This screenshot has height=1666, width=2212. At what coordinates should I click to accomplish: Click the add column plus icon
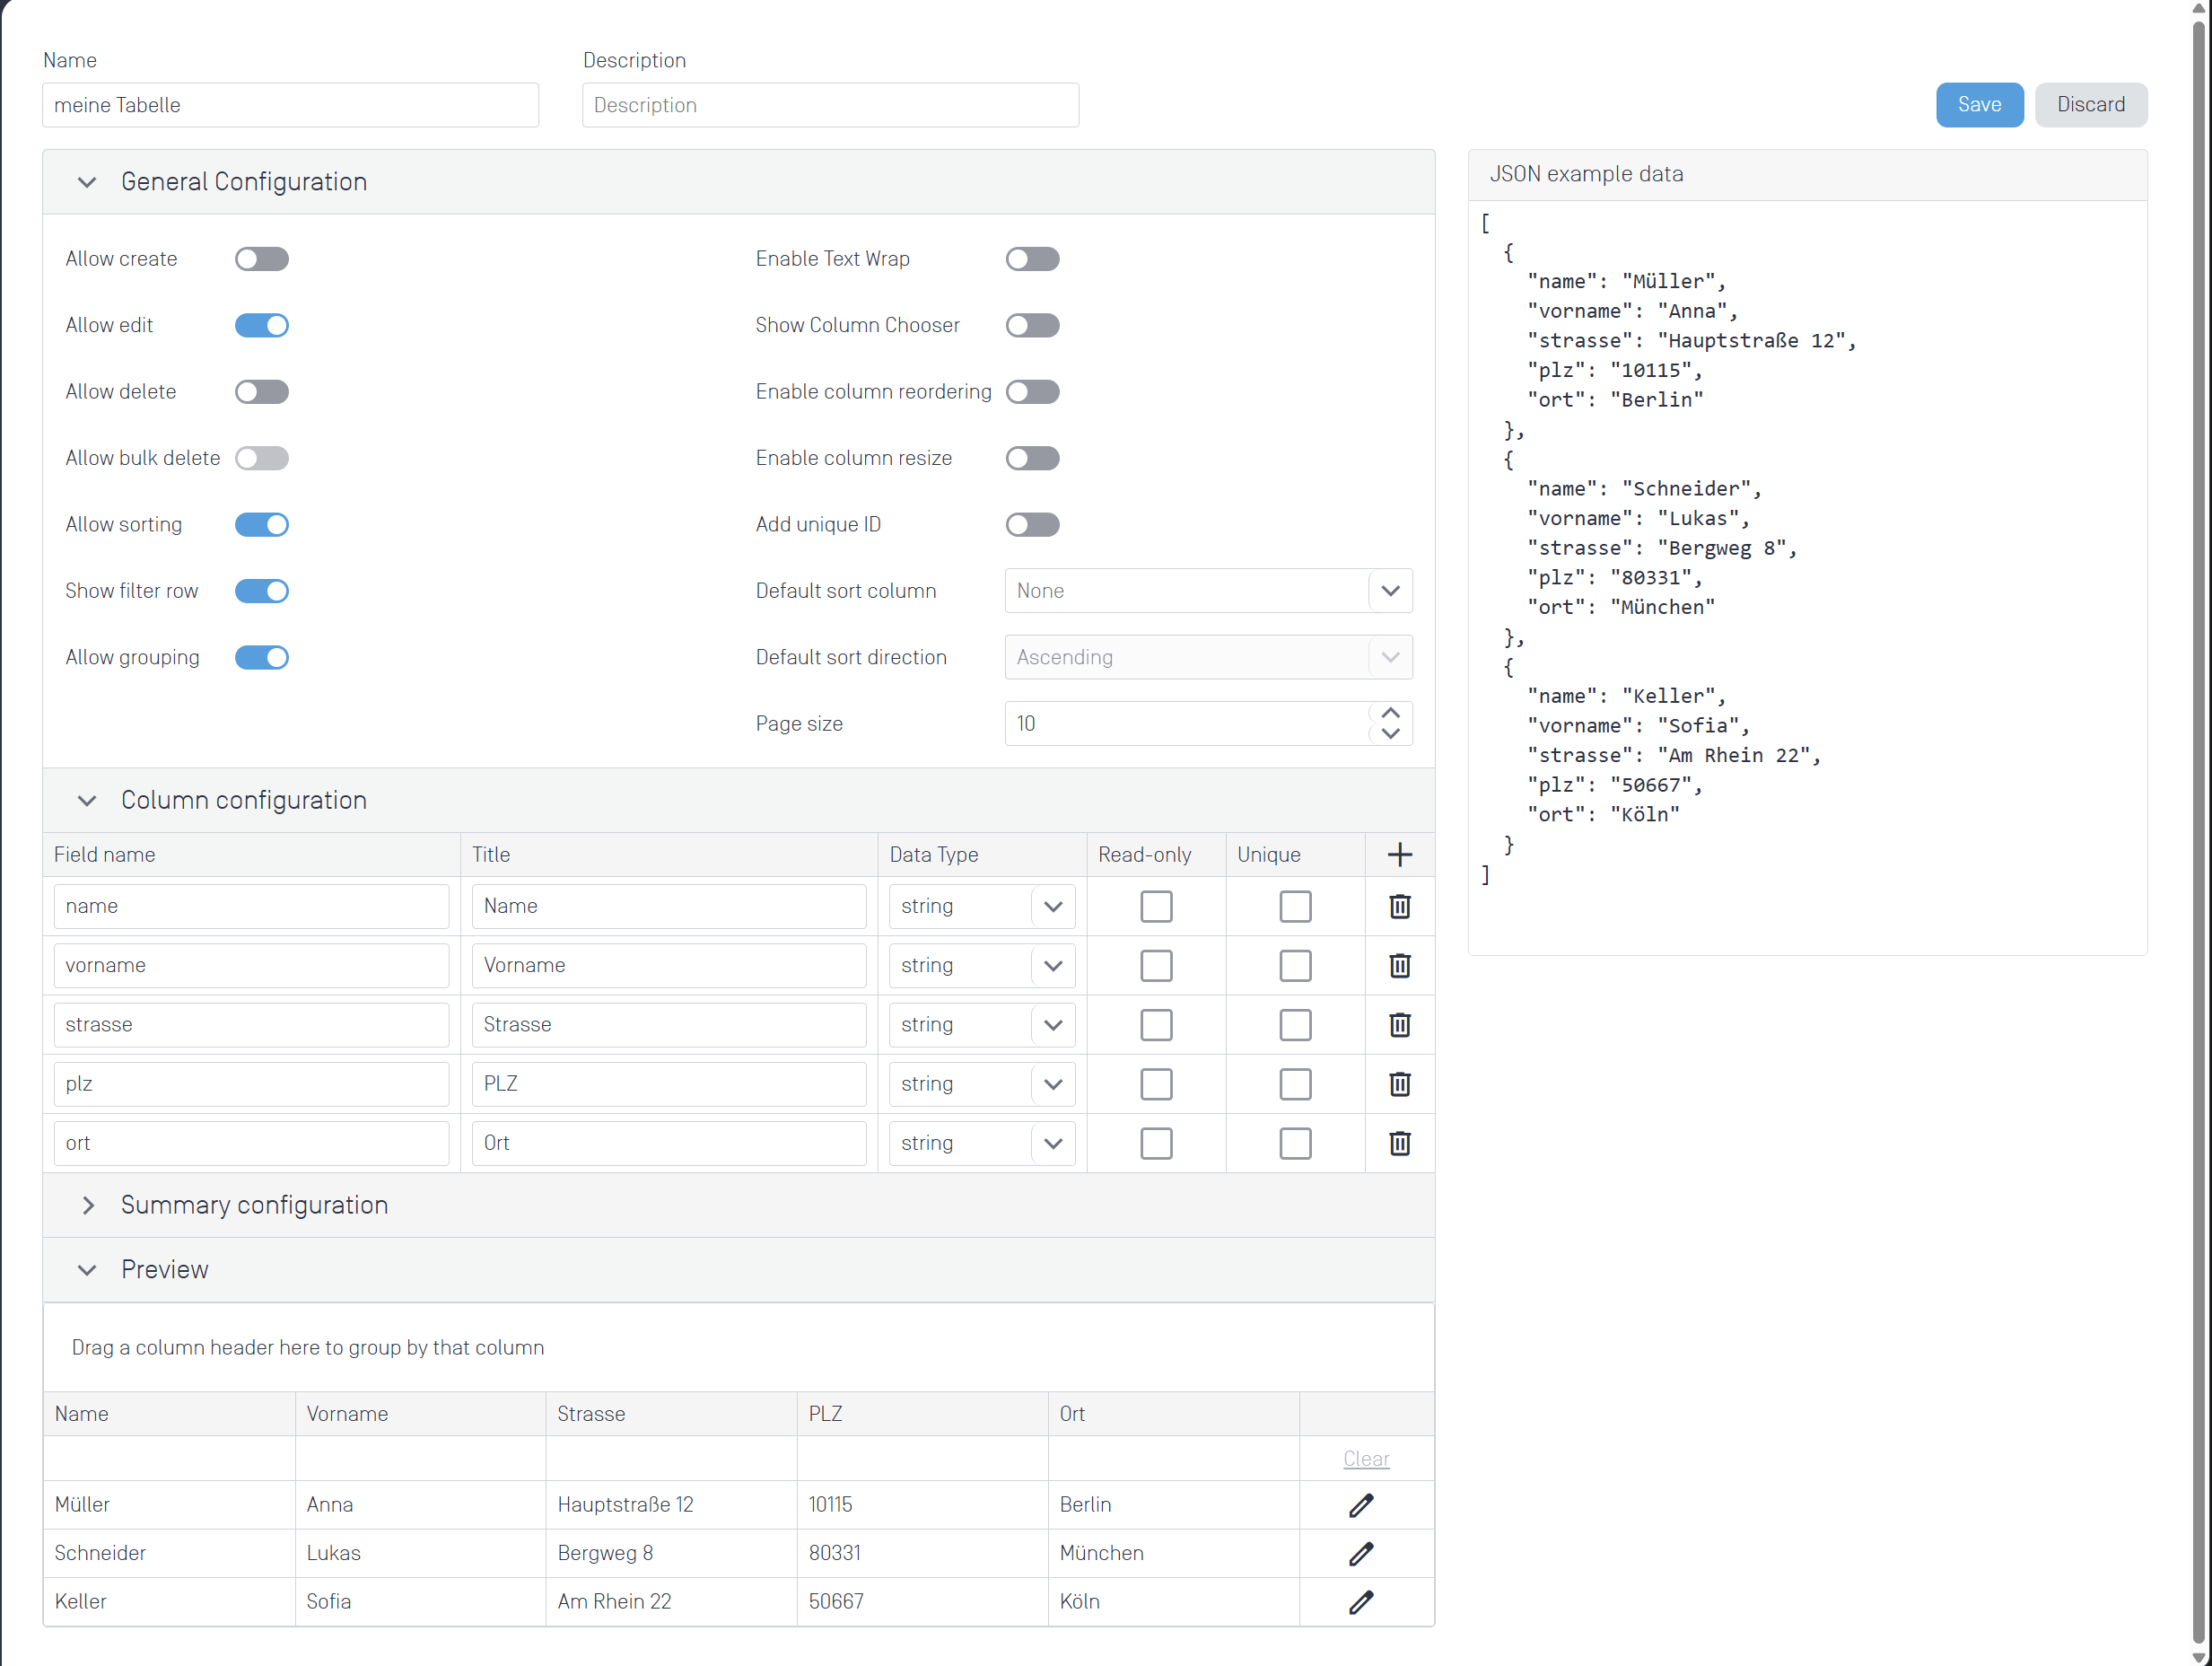1399,854
